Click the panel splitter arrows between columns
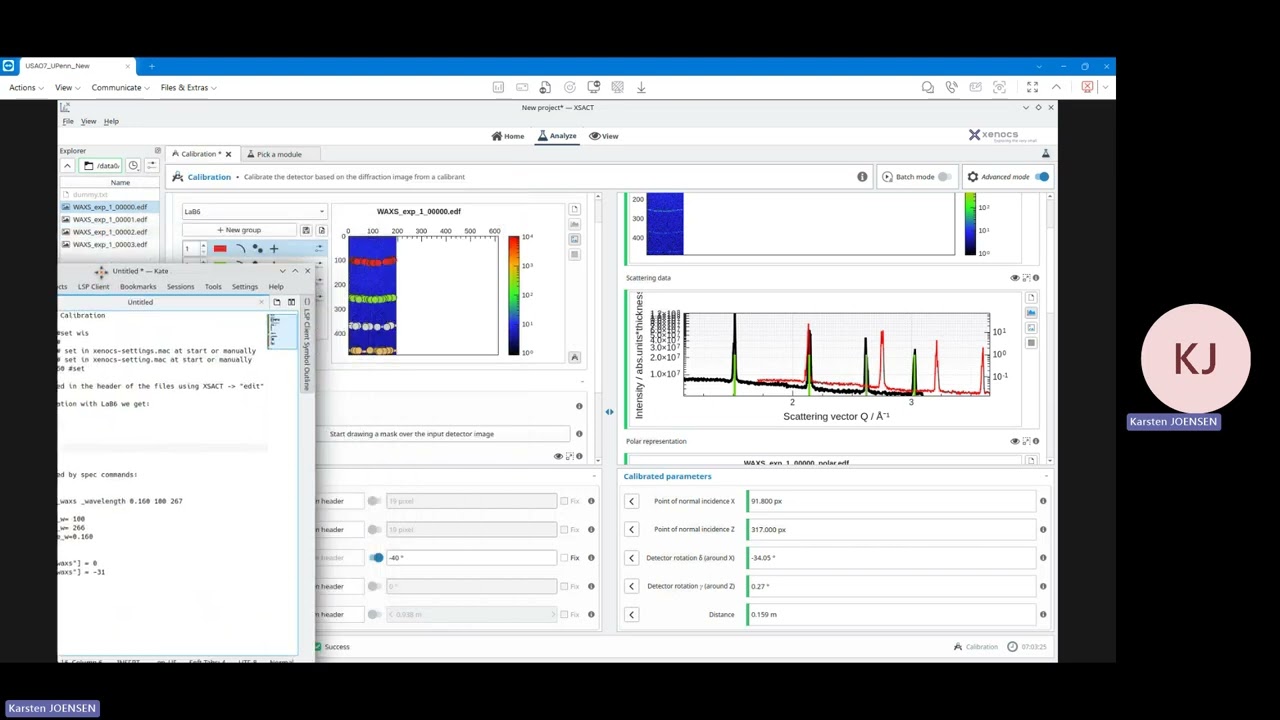This screenshot has height=720, width=1280. coord(609,412)
